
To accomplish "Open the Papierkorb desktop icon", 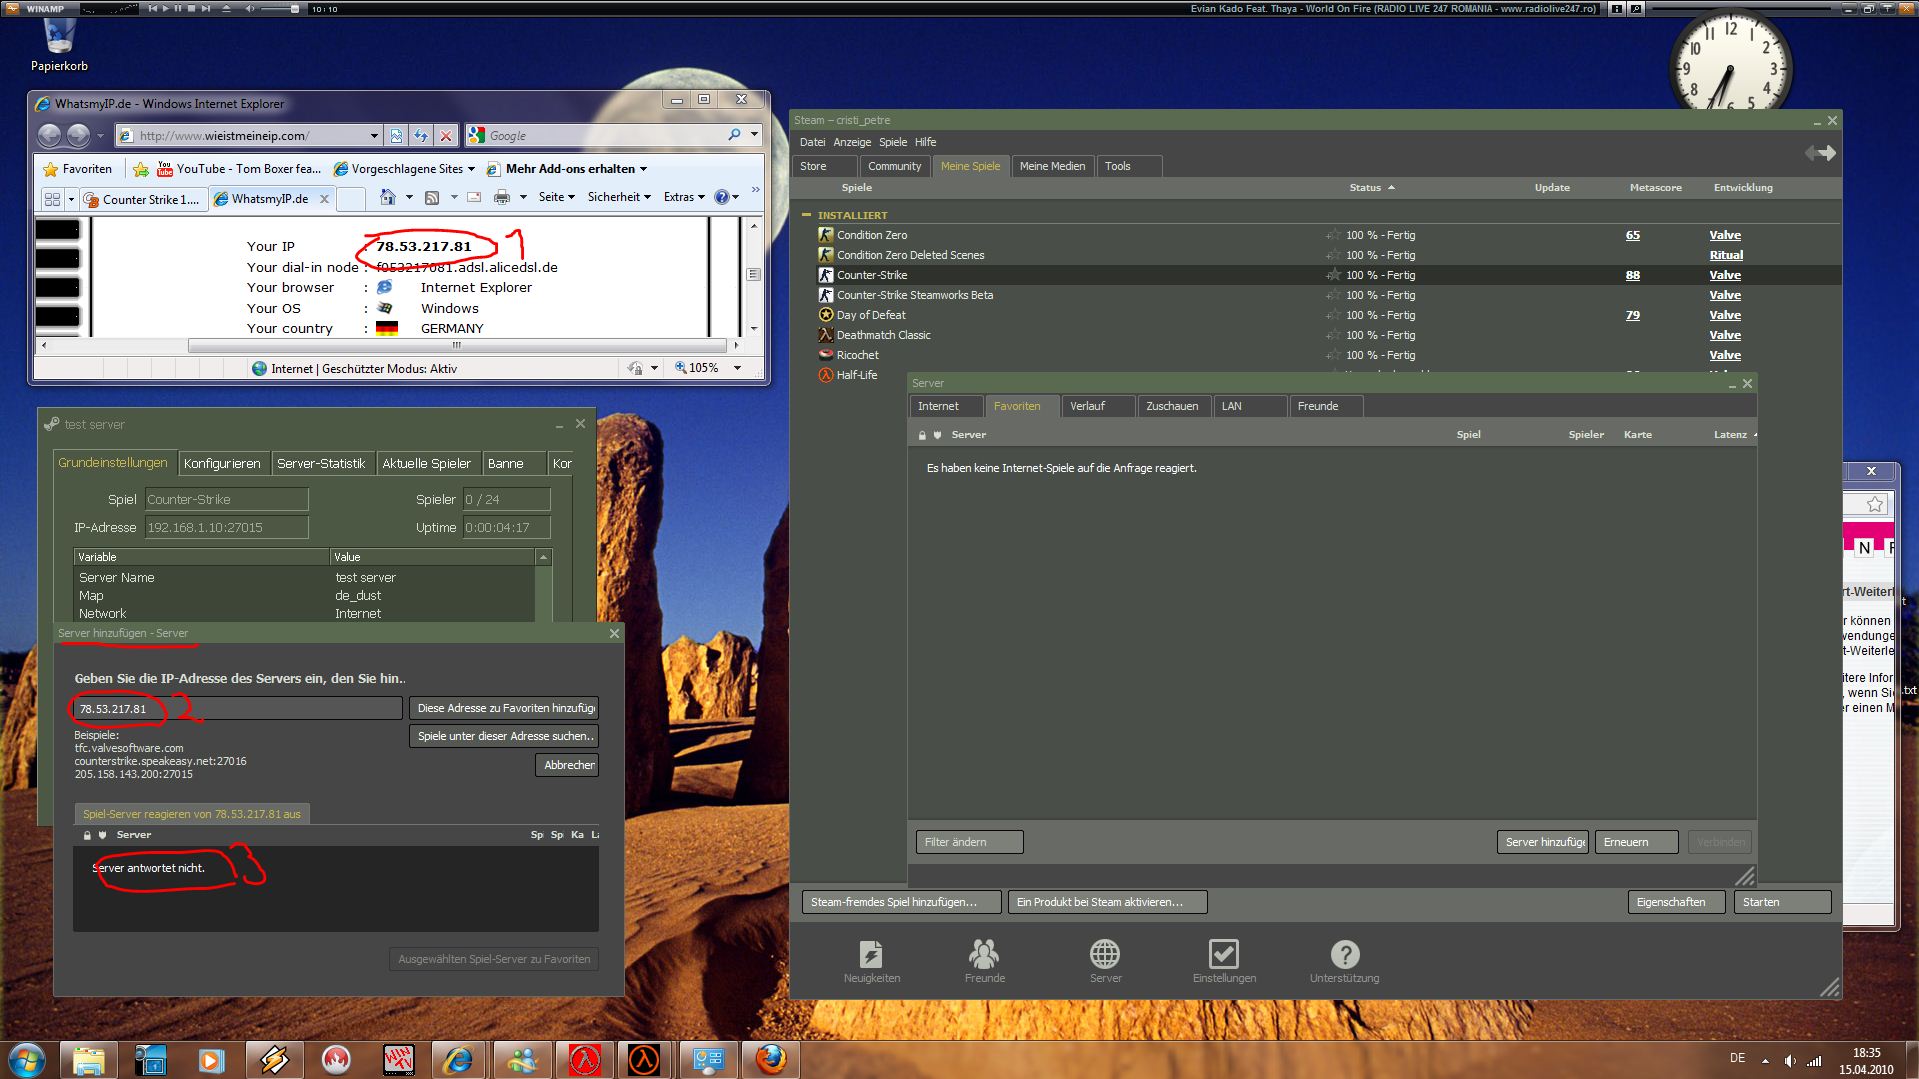I will point(59,47).
